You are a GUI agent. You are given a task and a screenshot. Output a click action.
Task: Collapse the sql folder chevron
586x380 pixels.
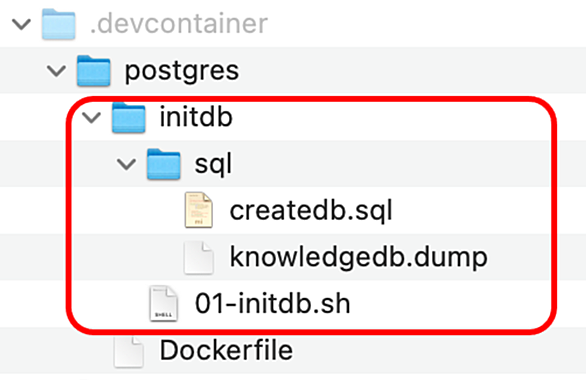click(126, 164)
